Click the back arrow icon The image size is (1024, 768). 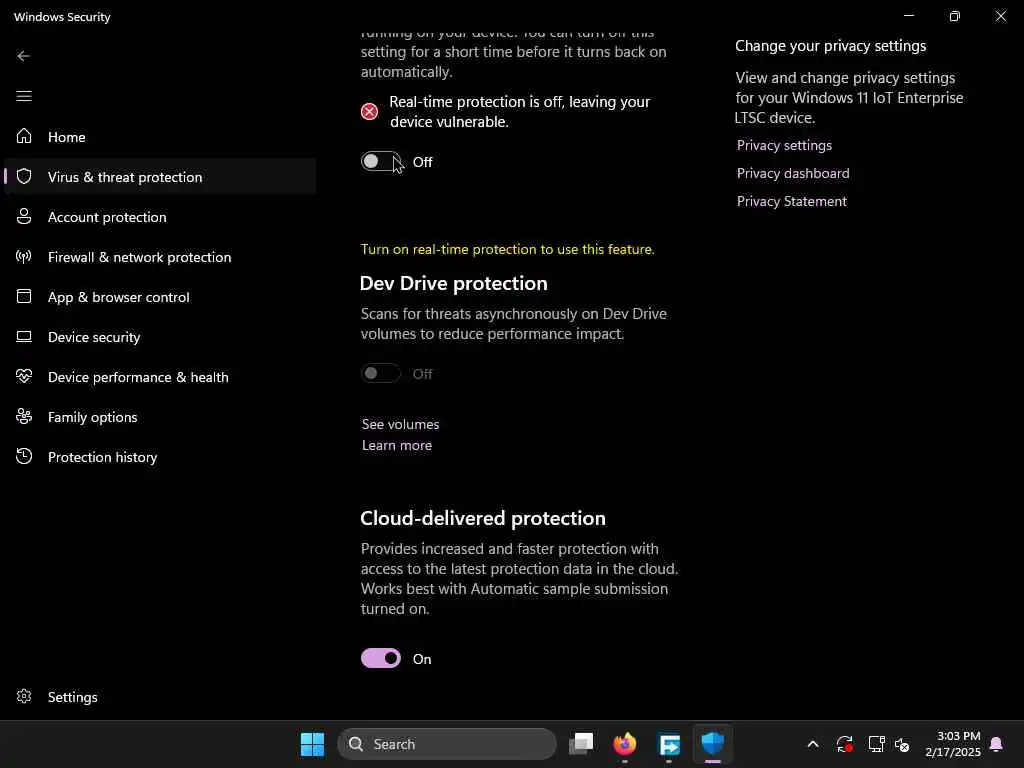pos(24,56)
